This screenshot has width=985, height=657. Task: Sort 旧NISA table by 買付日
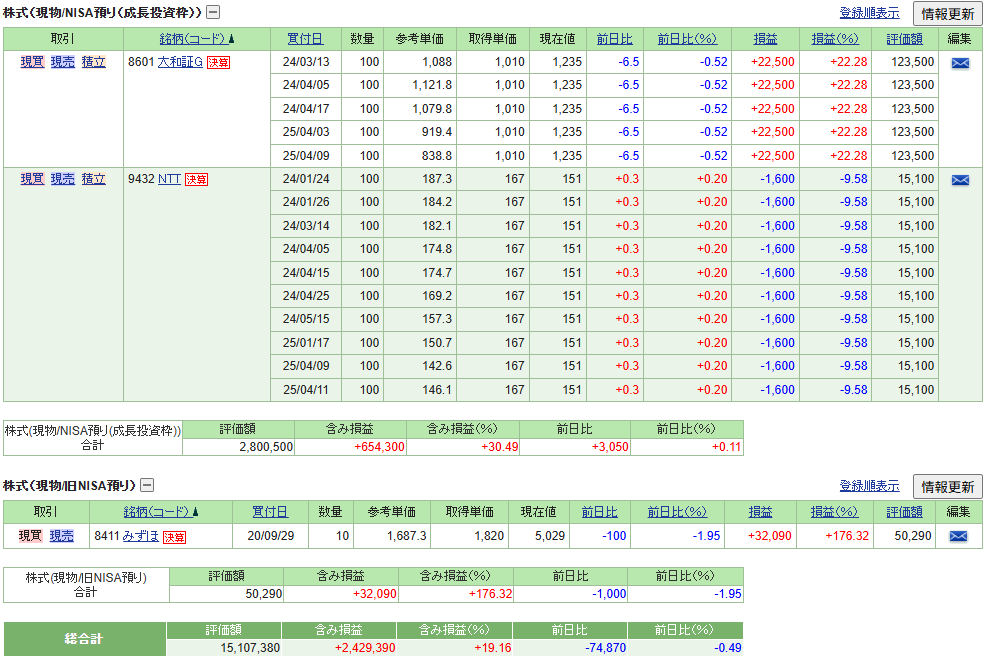pos(270,512)
